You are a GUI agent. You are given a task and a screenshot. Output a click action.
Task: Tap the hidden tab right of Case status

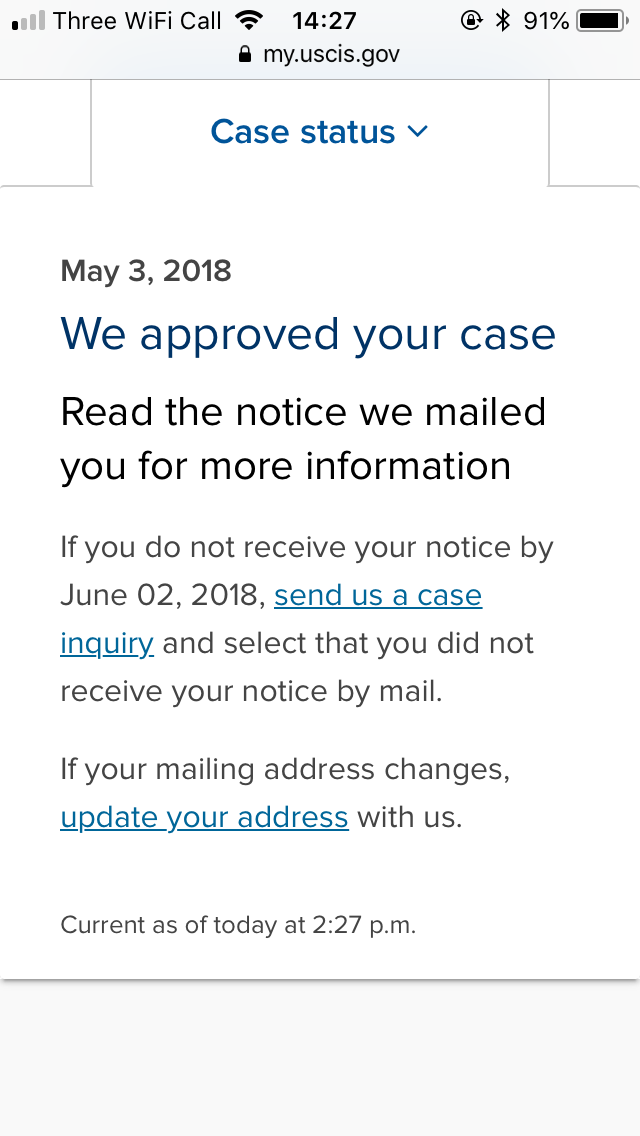pos(594,133)
